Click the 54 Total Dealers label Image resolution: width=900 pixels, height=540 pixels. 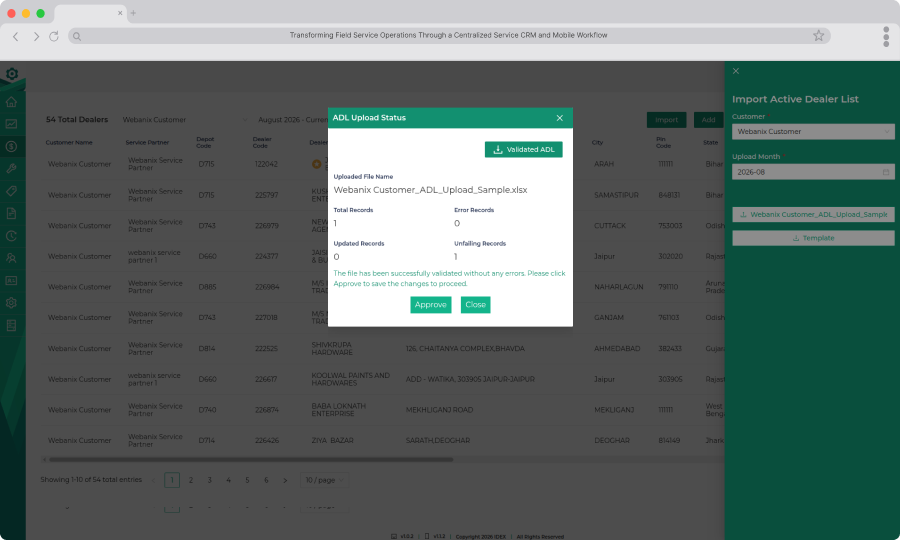(77, 120)
